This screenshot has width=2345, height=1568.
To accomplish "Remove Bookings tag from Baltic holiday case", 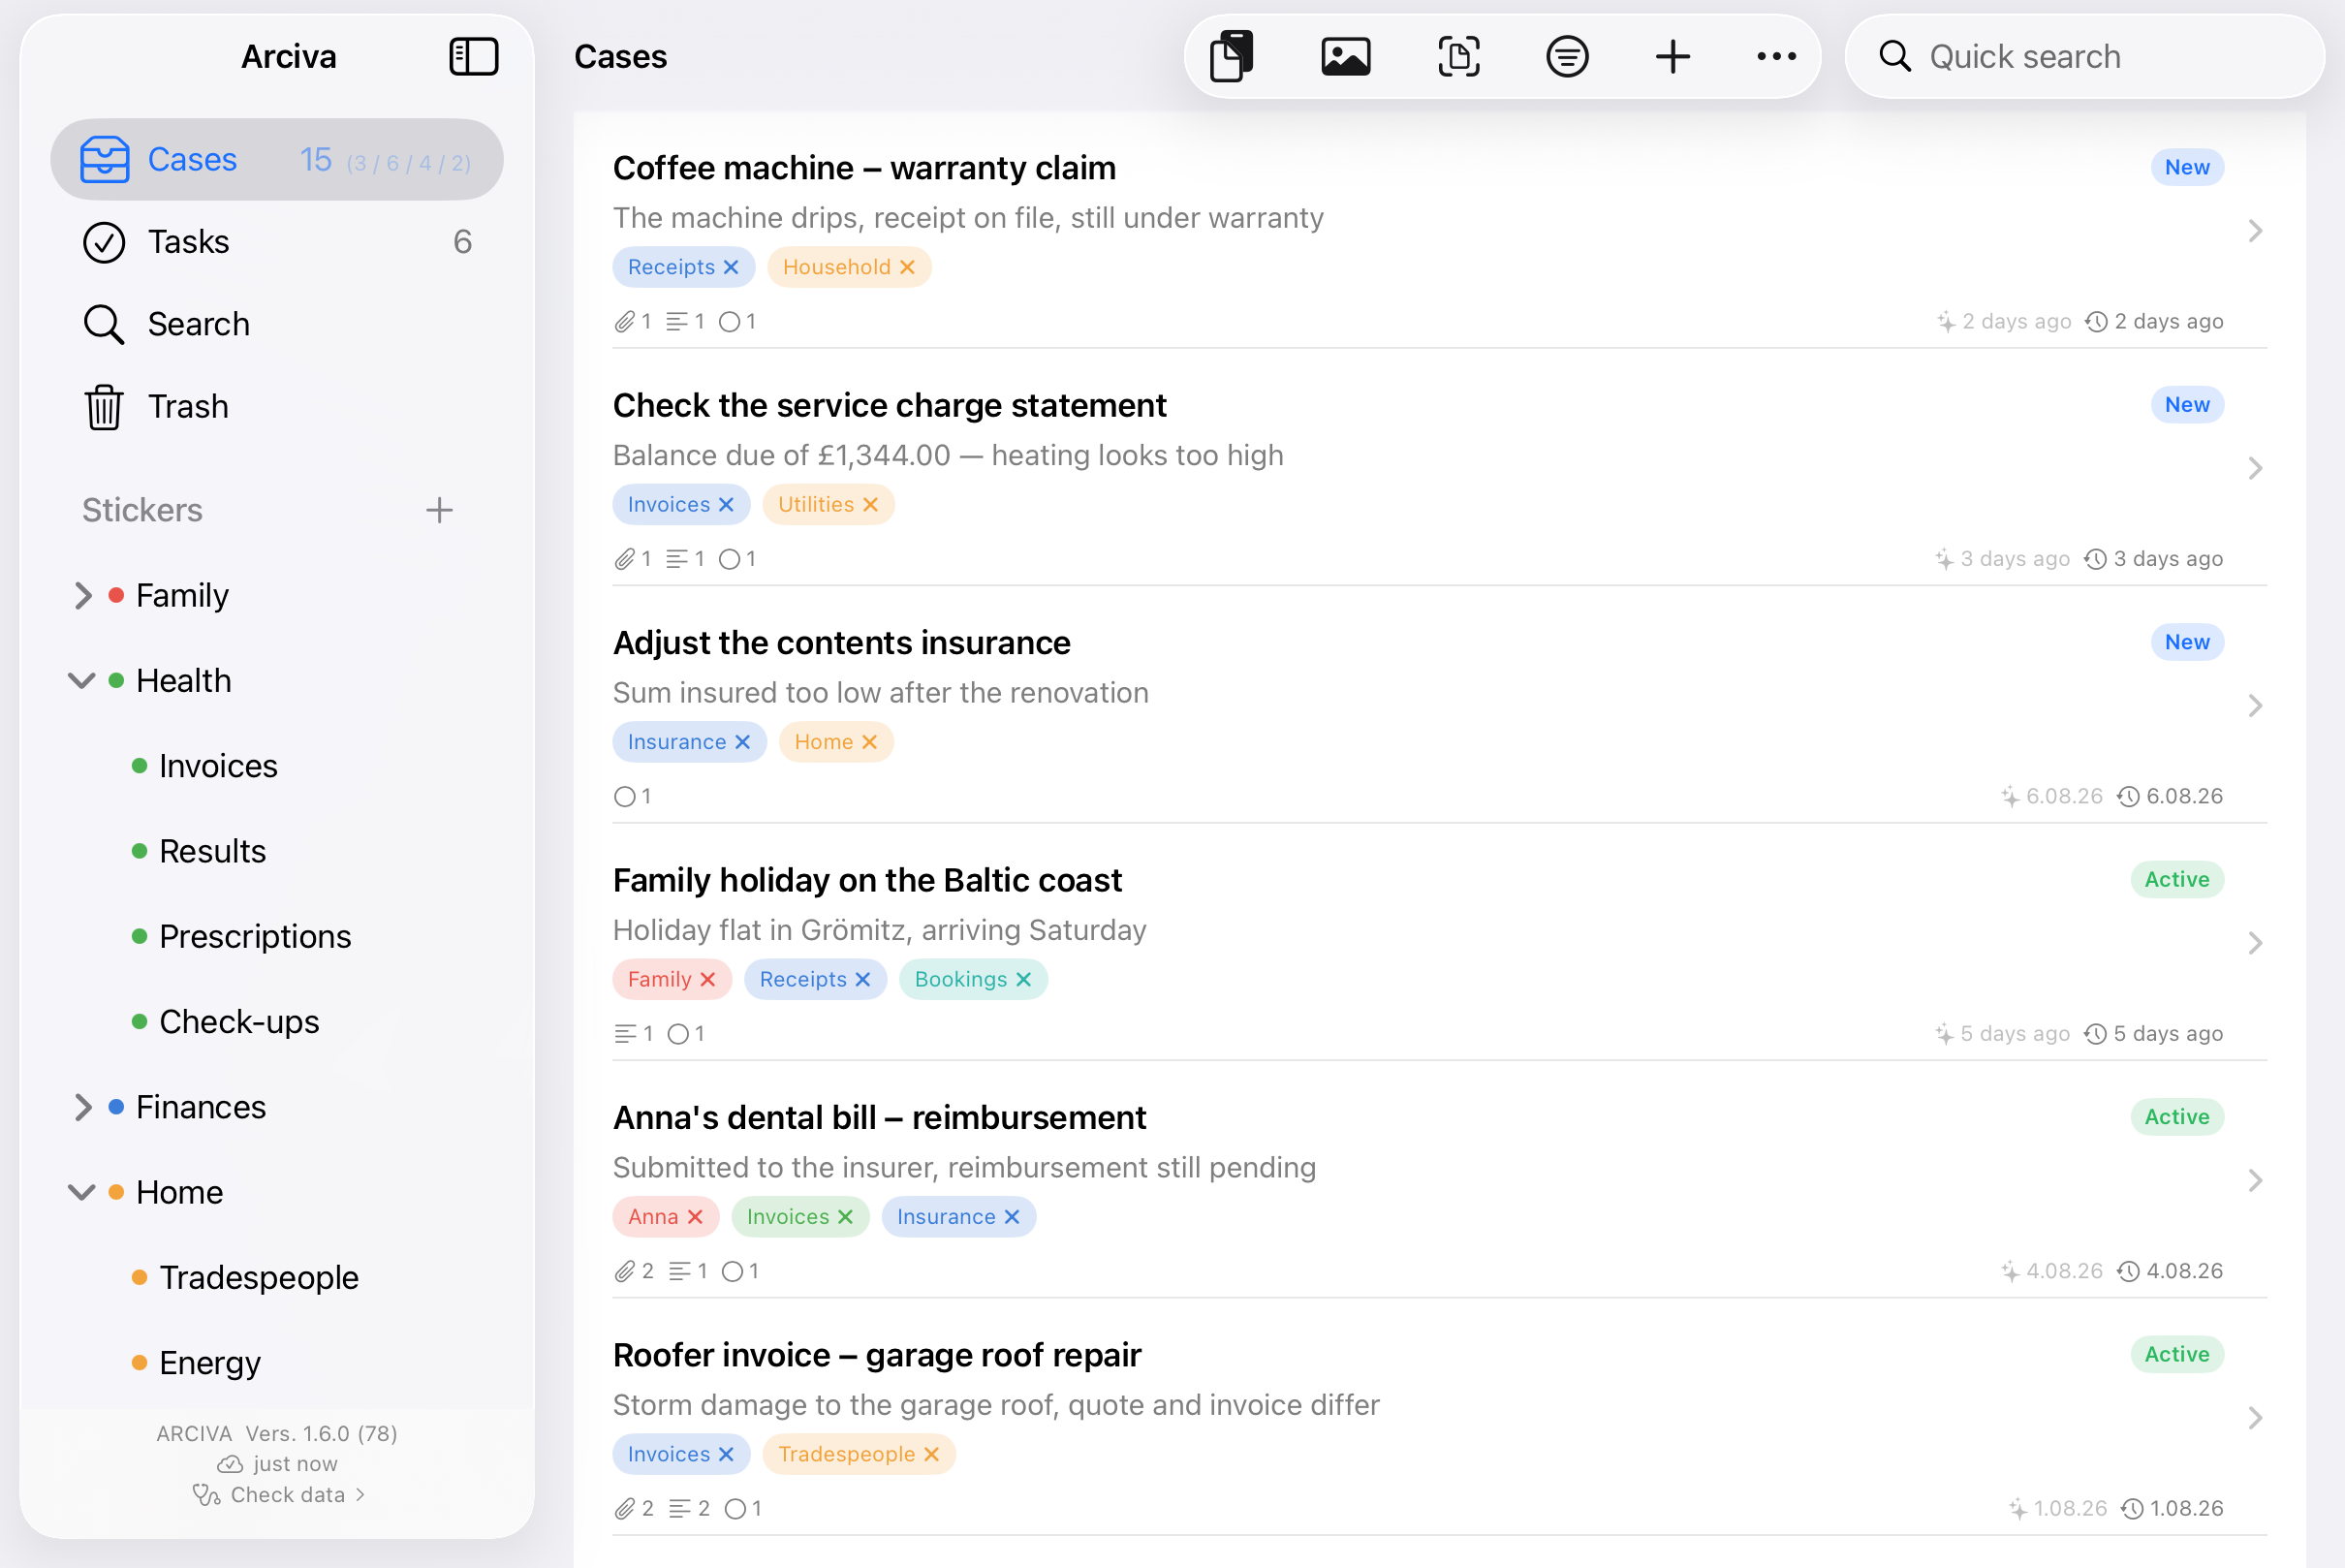I will 1023,979.
